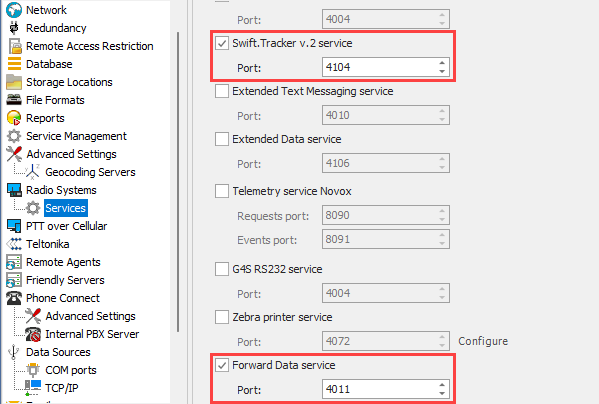Viewport: 599px width, 404px height.
Task: Click the Storage Locations folder icon
Action: [14, 82]
